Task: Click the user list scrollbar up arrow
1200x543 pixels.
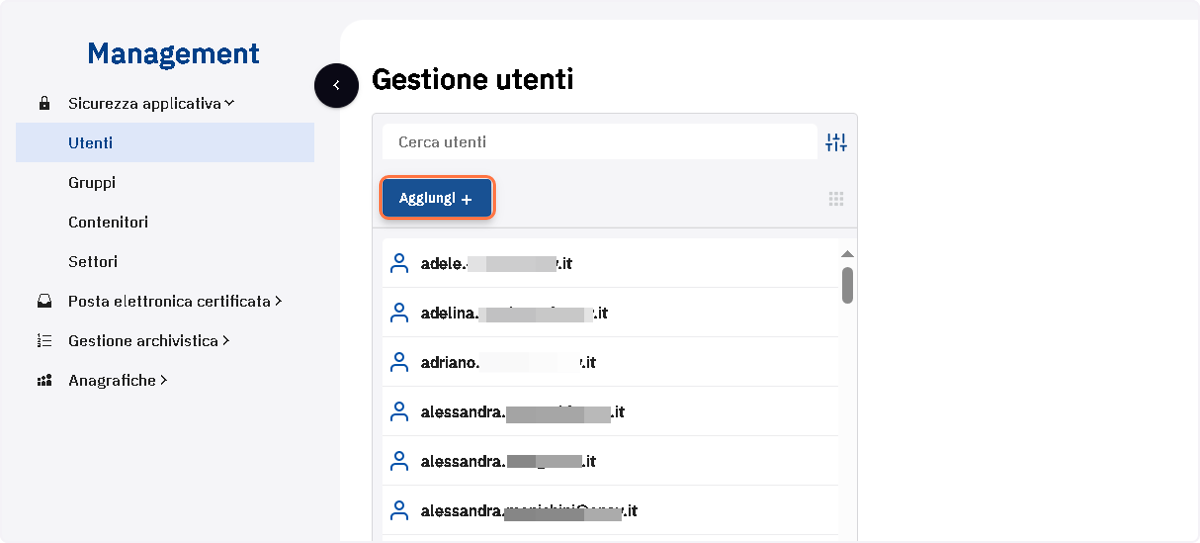Action: tap(847, 255)
